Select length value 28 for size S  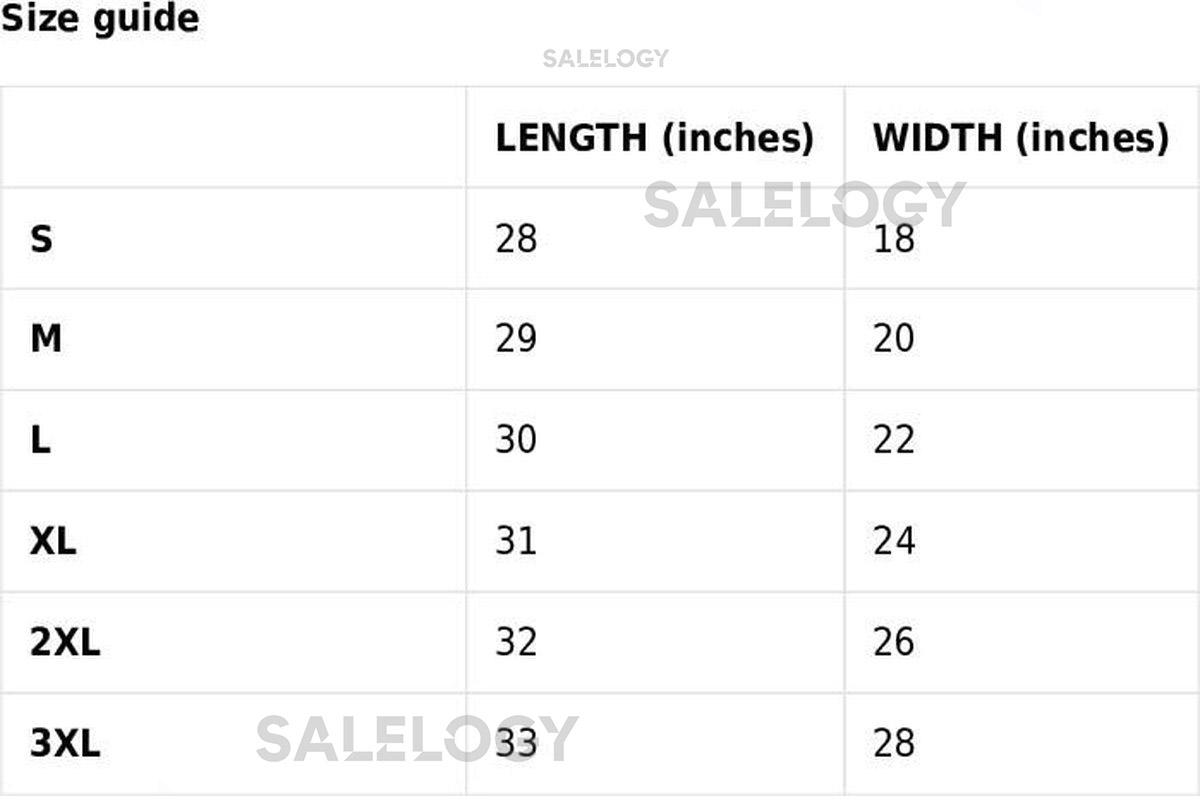[x=516, y=239]
